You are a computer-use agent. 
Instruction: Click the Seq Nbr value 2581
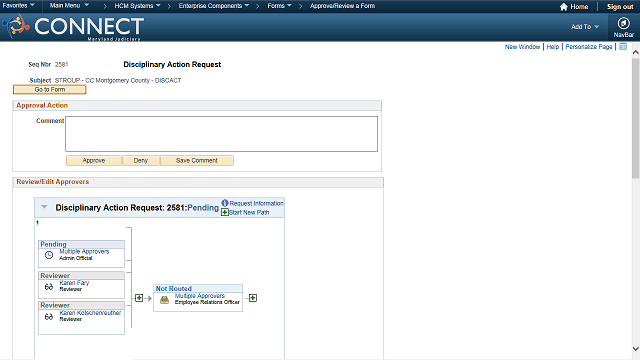pos(62,64)
